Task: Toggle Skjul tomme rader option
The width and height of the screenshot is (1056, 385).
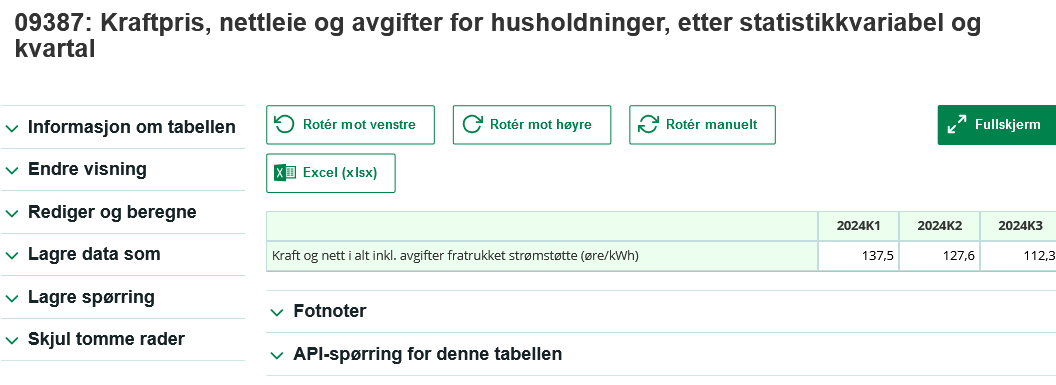Action: [x=123, y=339]
